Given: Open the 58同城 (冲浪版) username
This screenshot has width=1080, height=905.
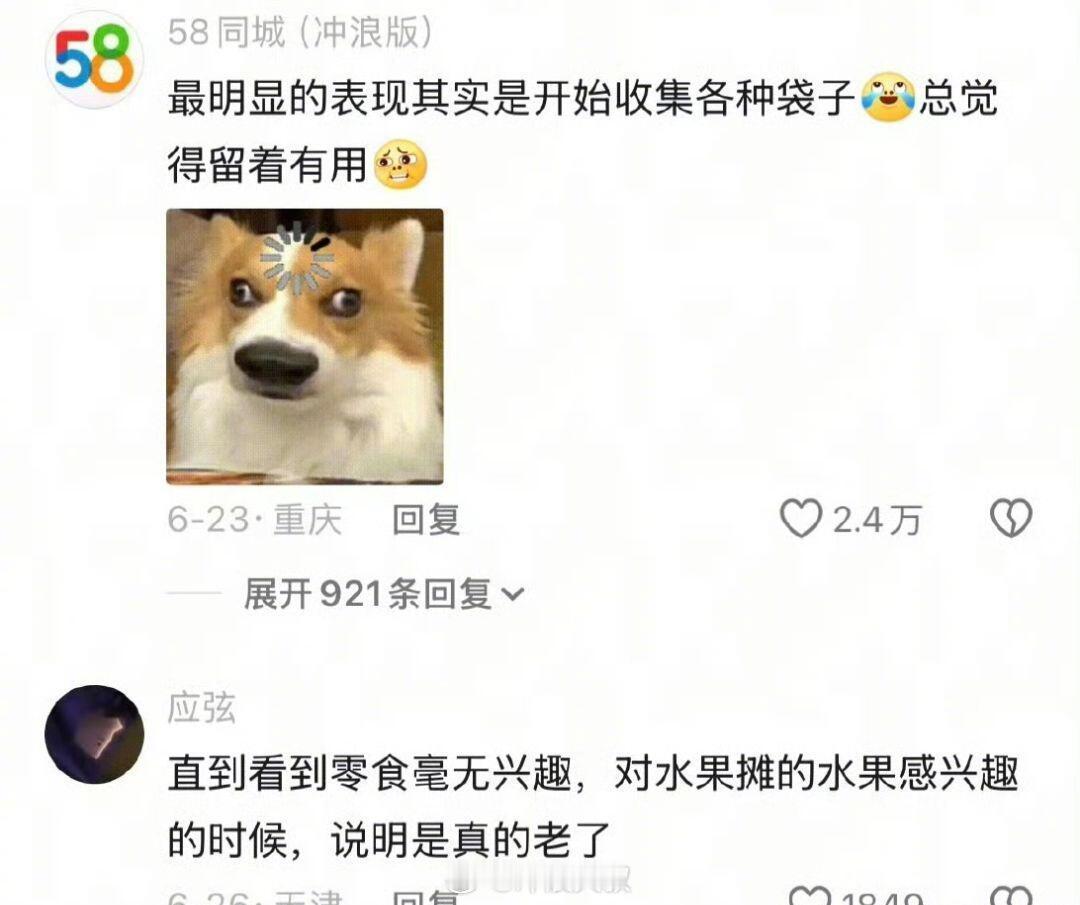Looking at the screenshot, I should pyautogui.click(x=301, y=32).
